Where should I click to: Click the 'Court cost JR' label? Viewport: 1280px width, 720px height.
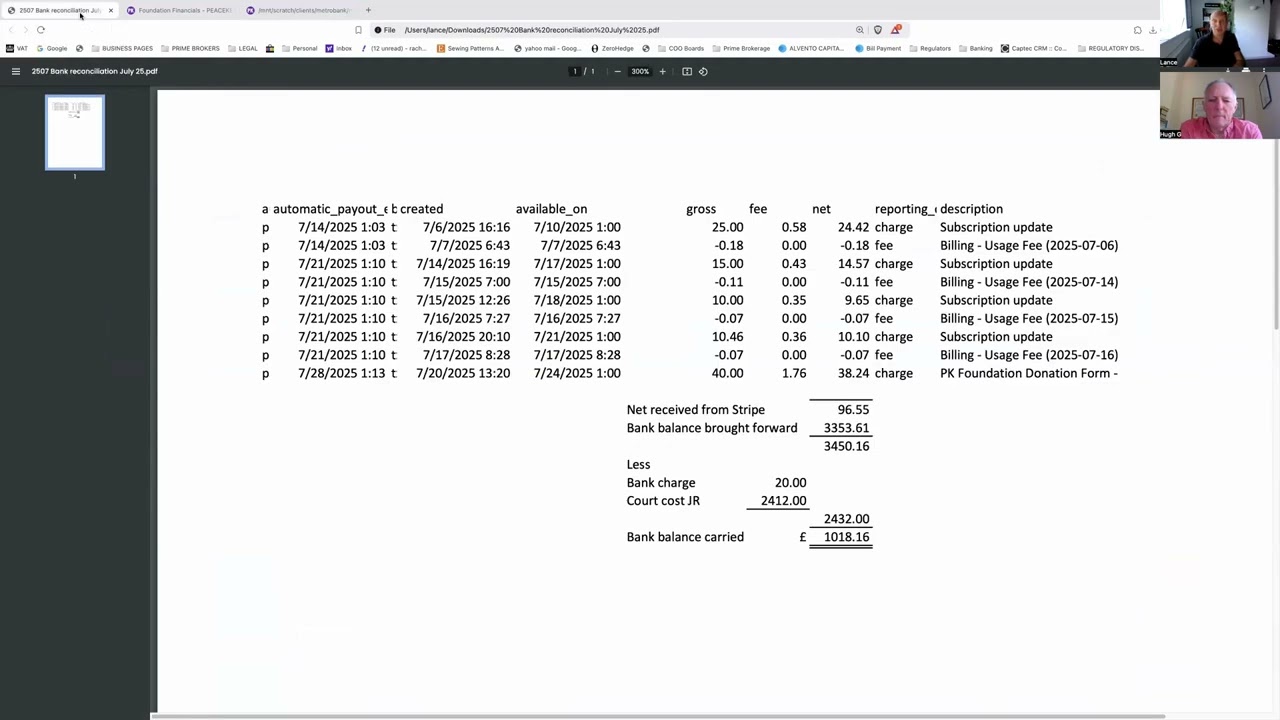tap(663, 501)
